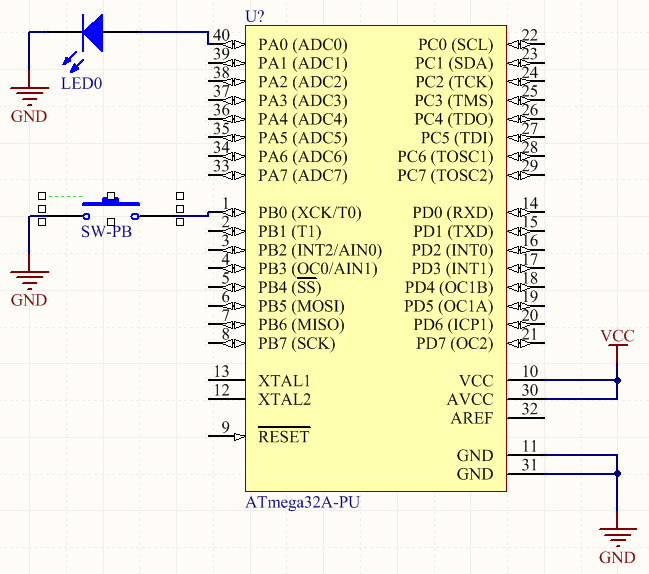Screen dimensions: 649x574
Task: Click the PD5 (OC1A) pin label
Action: [x=448, y=306]
